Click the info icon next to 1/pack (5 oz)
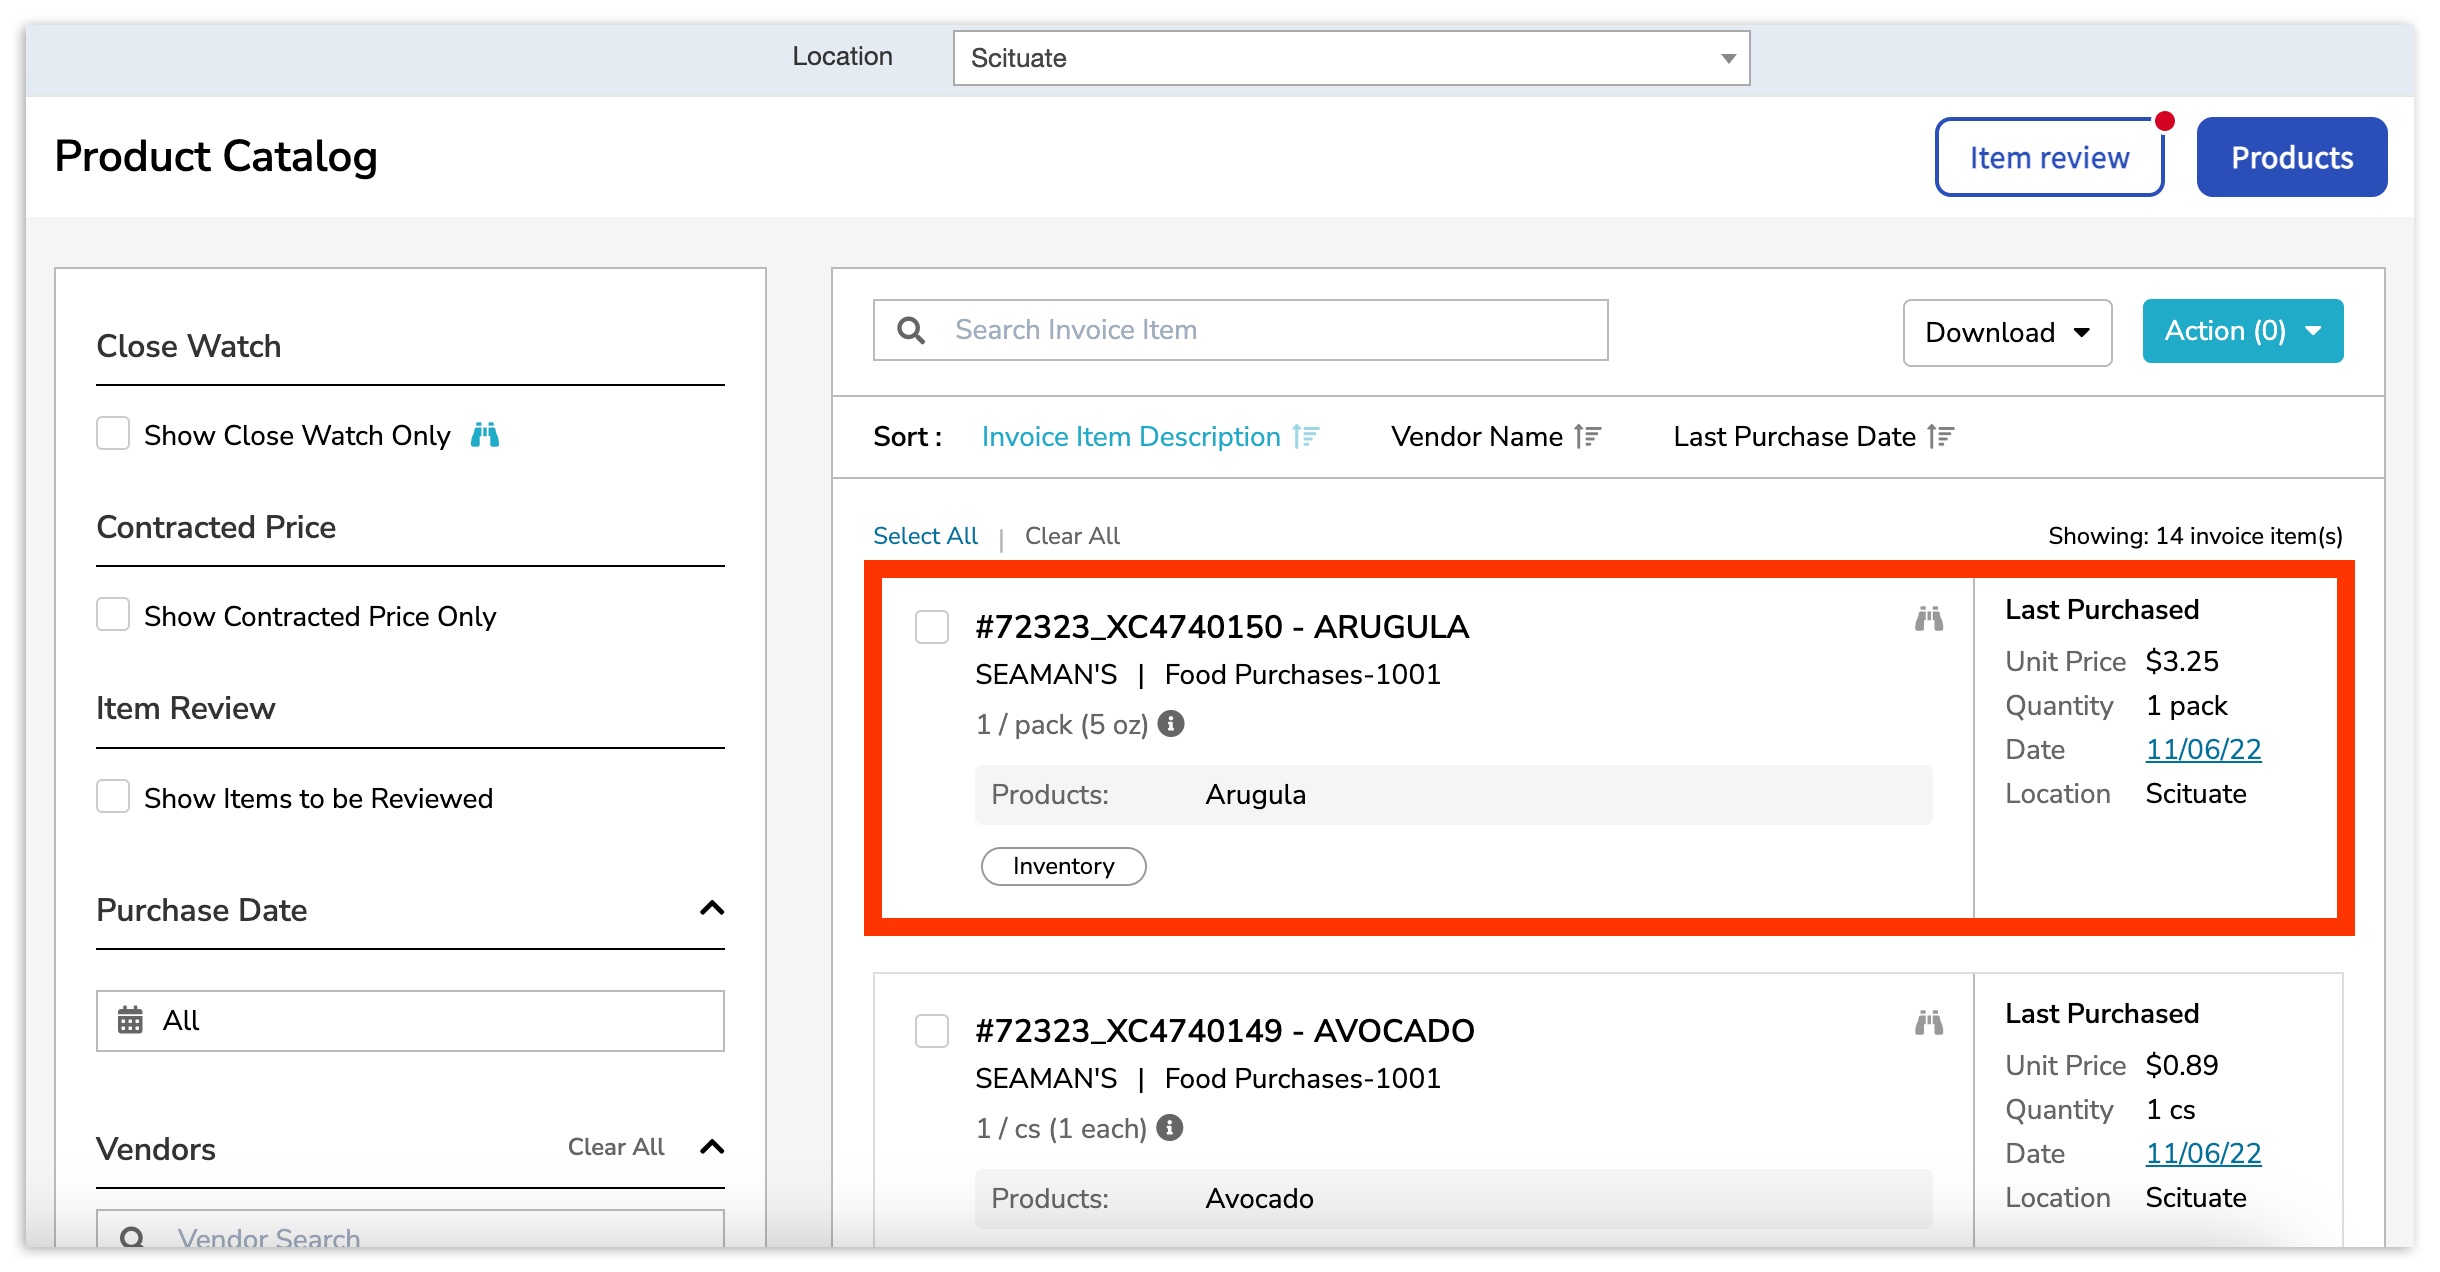2440x1272 pixels. [x=1171, y=724]
